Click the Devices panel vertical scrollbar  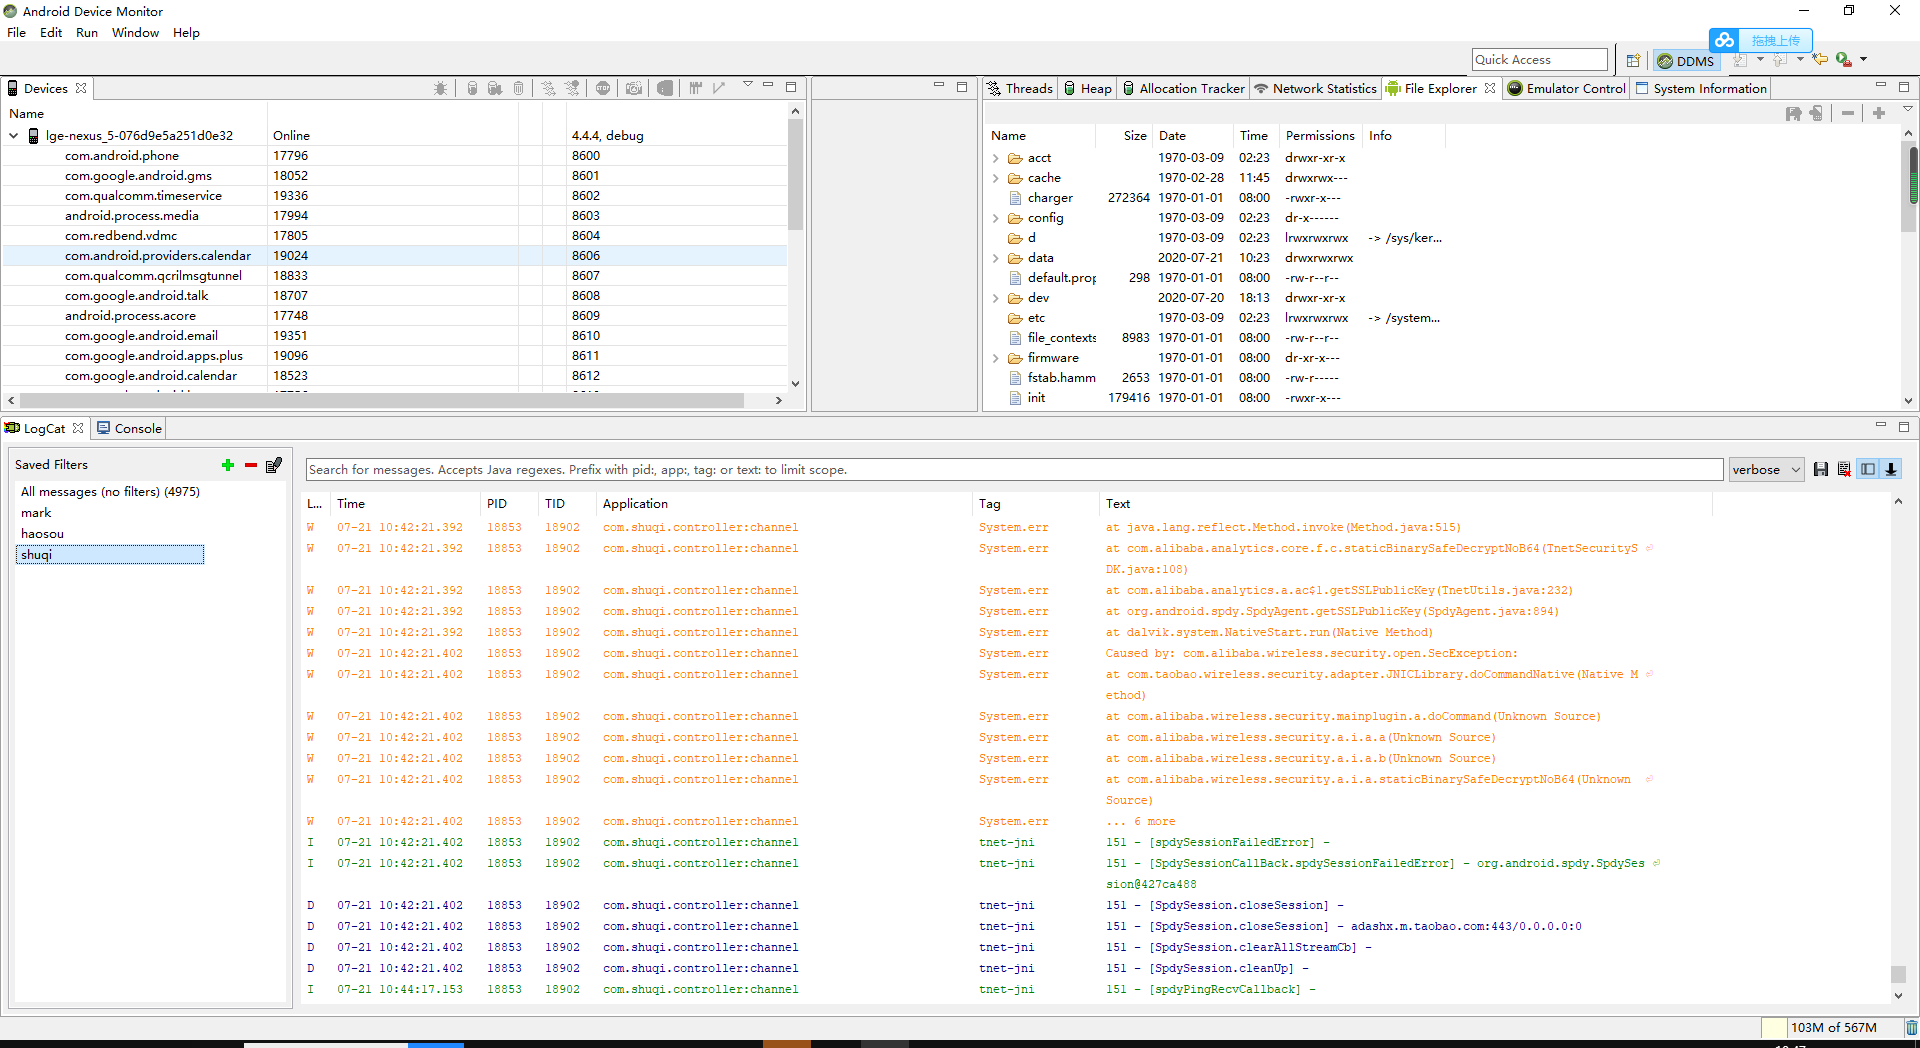[795, 175]
